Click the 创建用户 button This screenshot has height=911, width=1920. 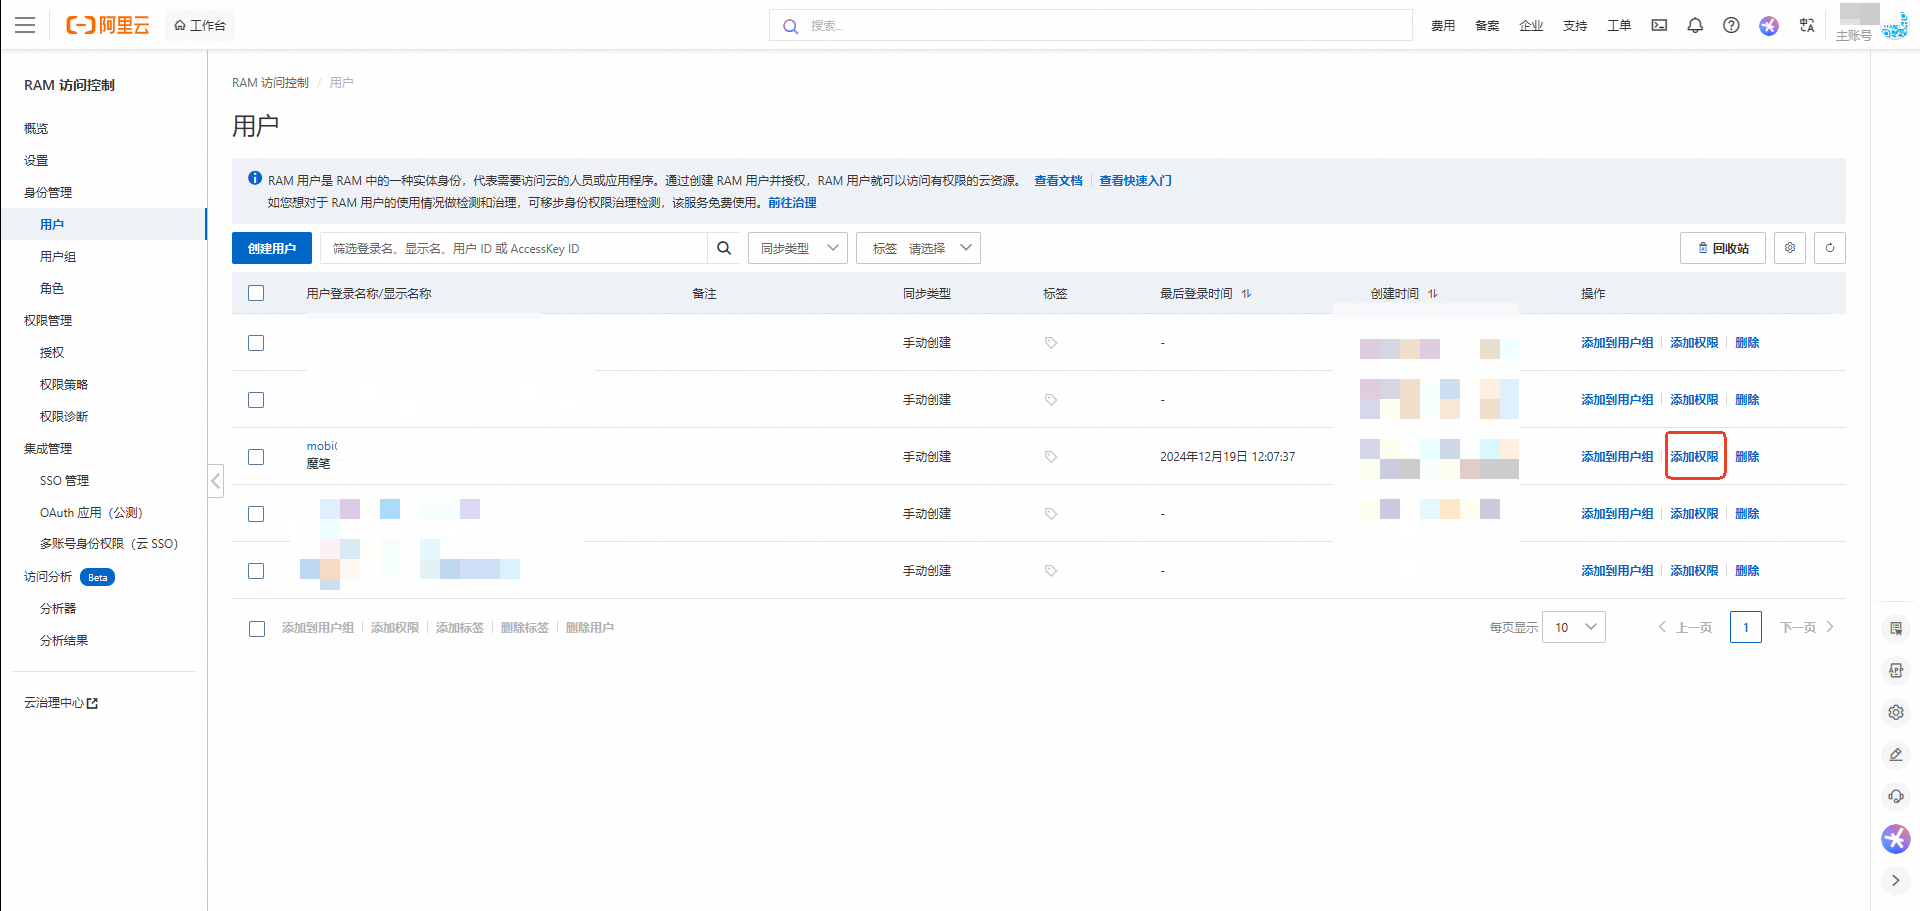(272, 248)
